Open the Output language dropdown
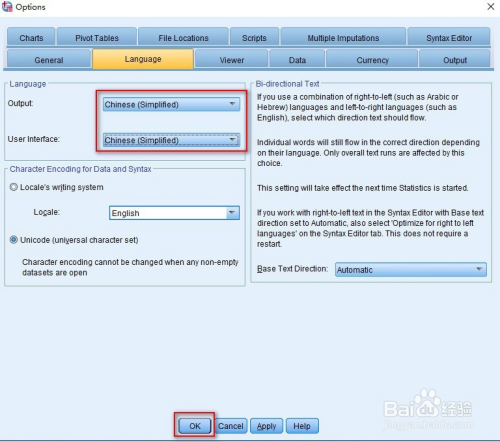 point(171,104)
